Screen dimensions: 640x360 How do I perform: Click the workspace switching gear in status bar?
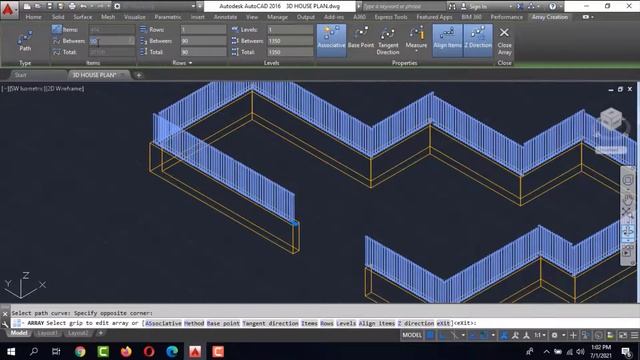pos(554,336)
